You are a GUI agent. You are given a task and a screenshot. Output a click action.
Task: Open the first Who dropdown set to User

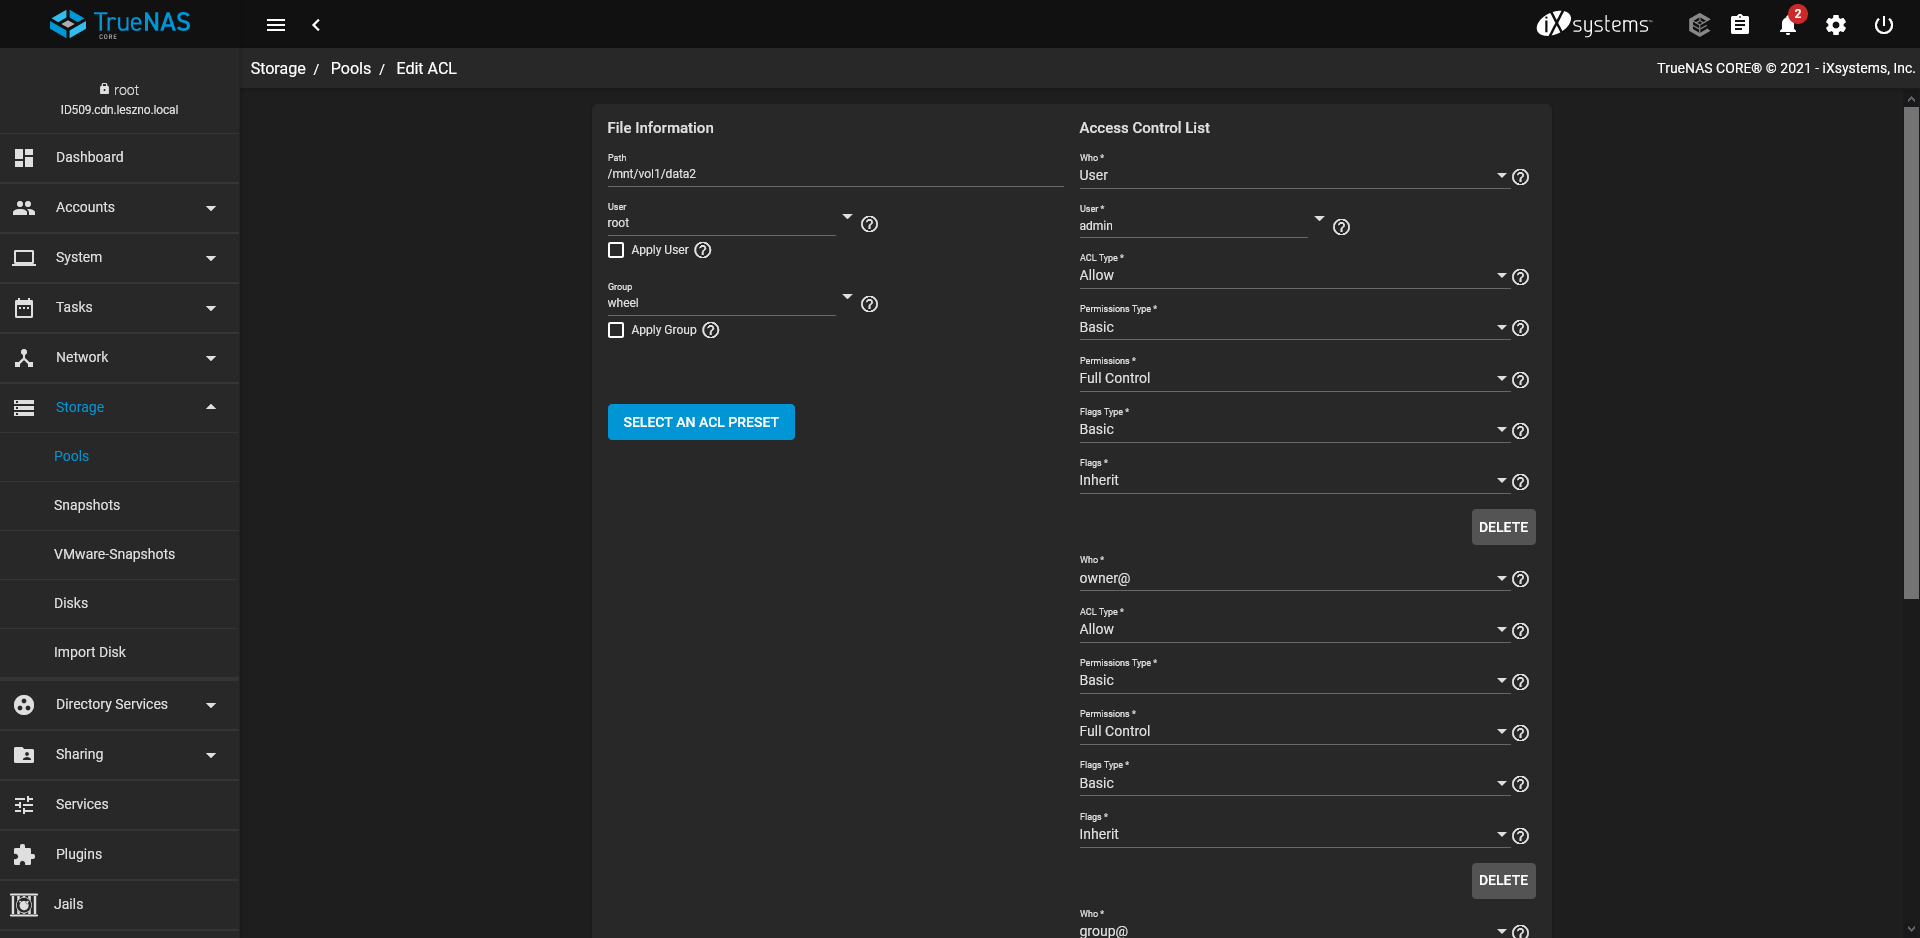tap(1292, 176)
